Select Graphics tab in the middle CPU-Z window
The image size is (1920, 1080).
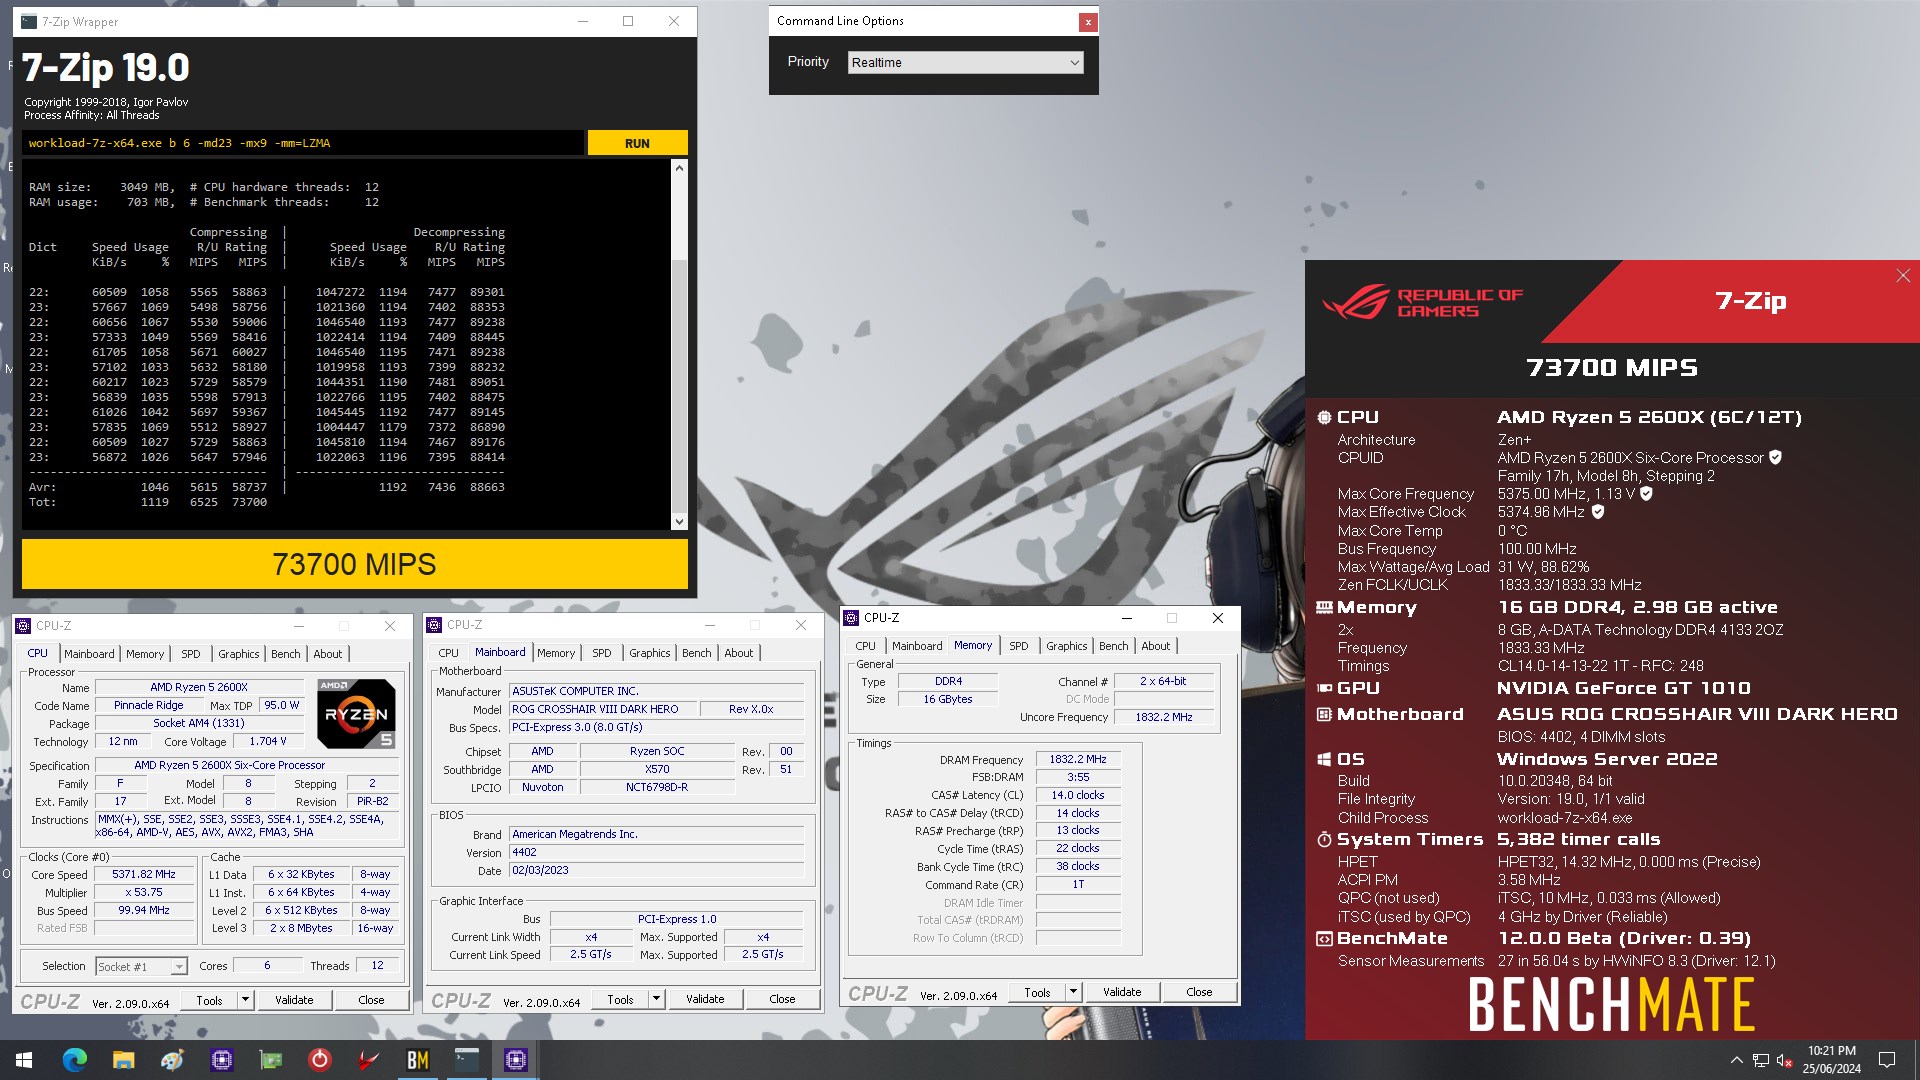[x=650, y=653]
